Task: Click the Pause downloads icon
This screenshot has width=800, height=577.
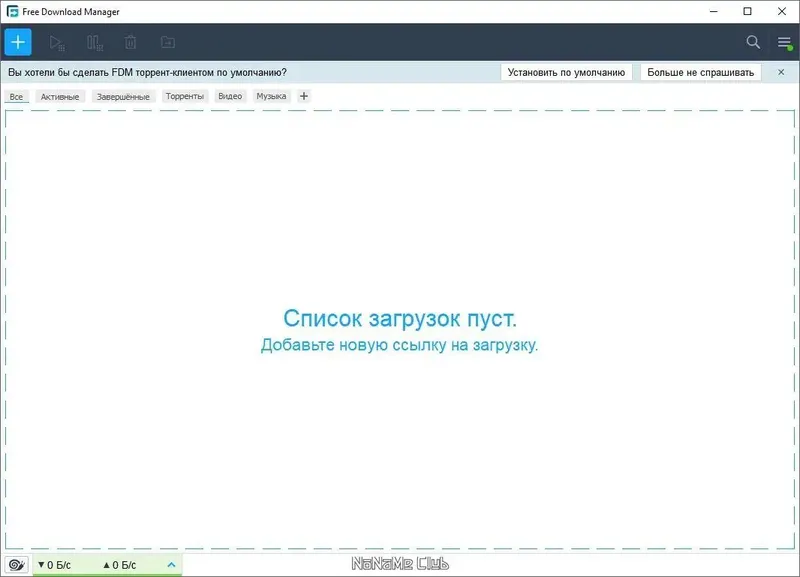Action: [92, 42]
